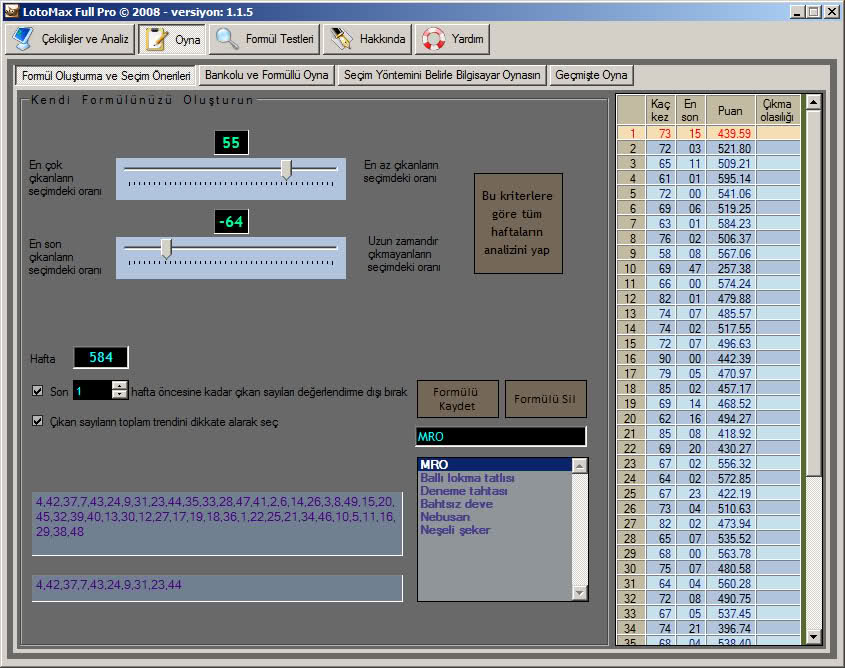The height and width of the screenshot is (668, 845).
Task: Click the short list 4,42,37,7,43,24,9,31,23,44
Action: tap(217, 588)
